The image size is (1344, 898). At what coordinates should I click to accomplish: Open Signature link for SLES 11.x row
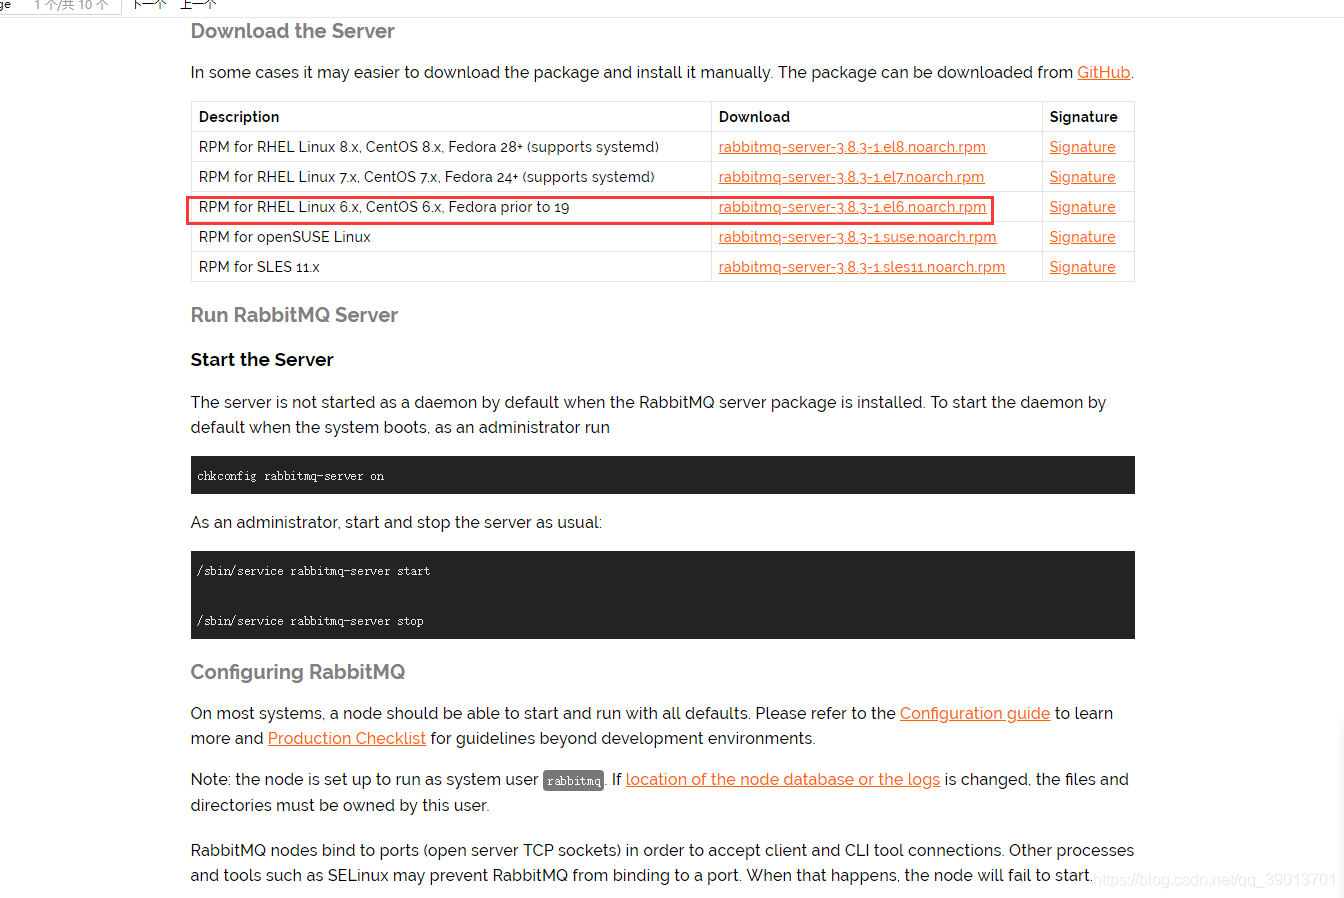[x=1082, y=267]
